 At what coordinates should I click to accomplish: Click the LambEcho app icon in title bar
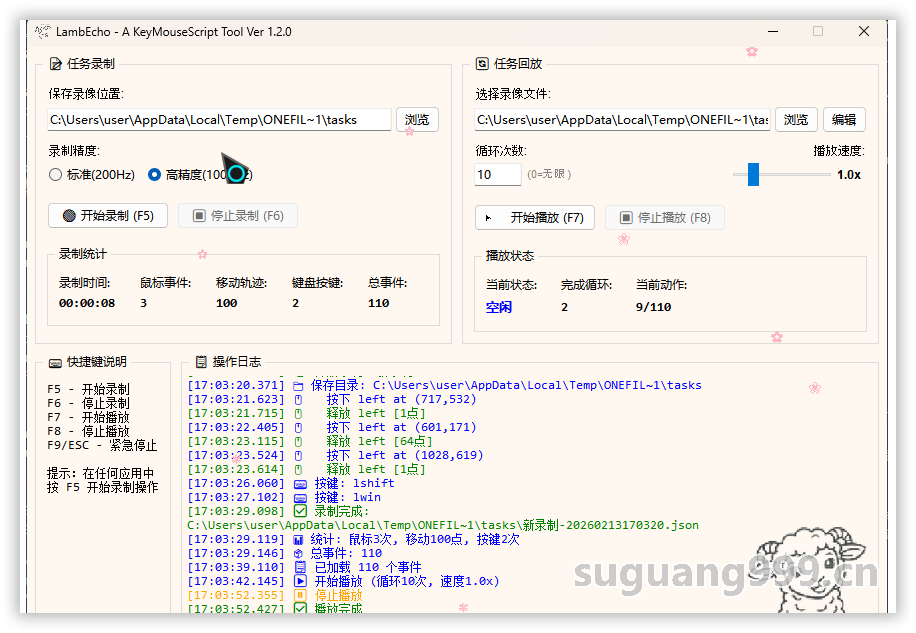(42, 32)
